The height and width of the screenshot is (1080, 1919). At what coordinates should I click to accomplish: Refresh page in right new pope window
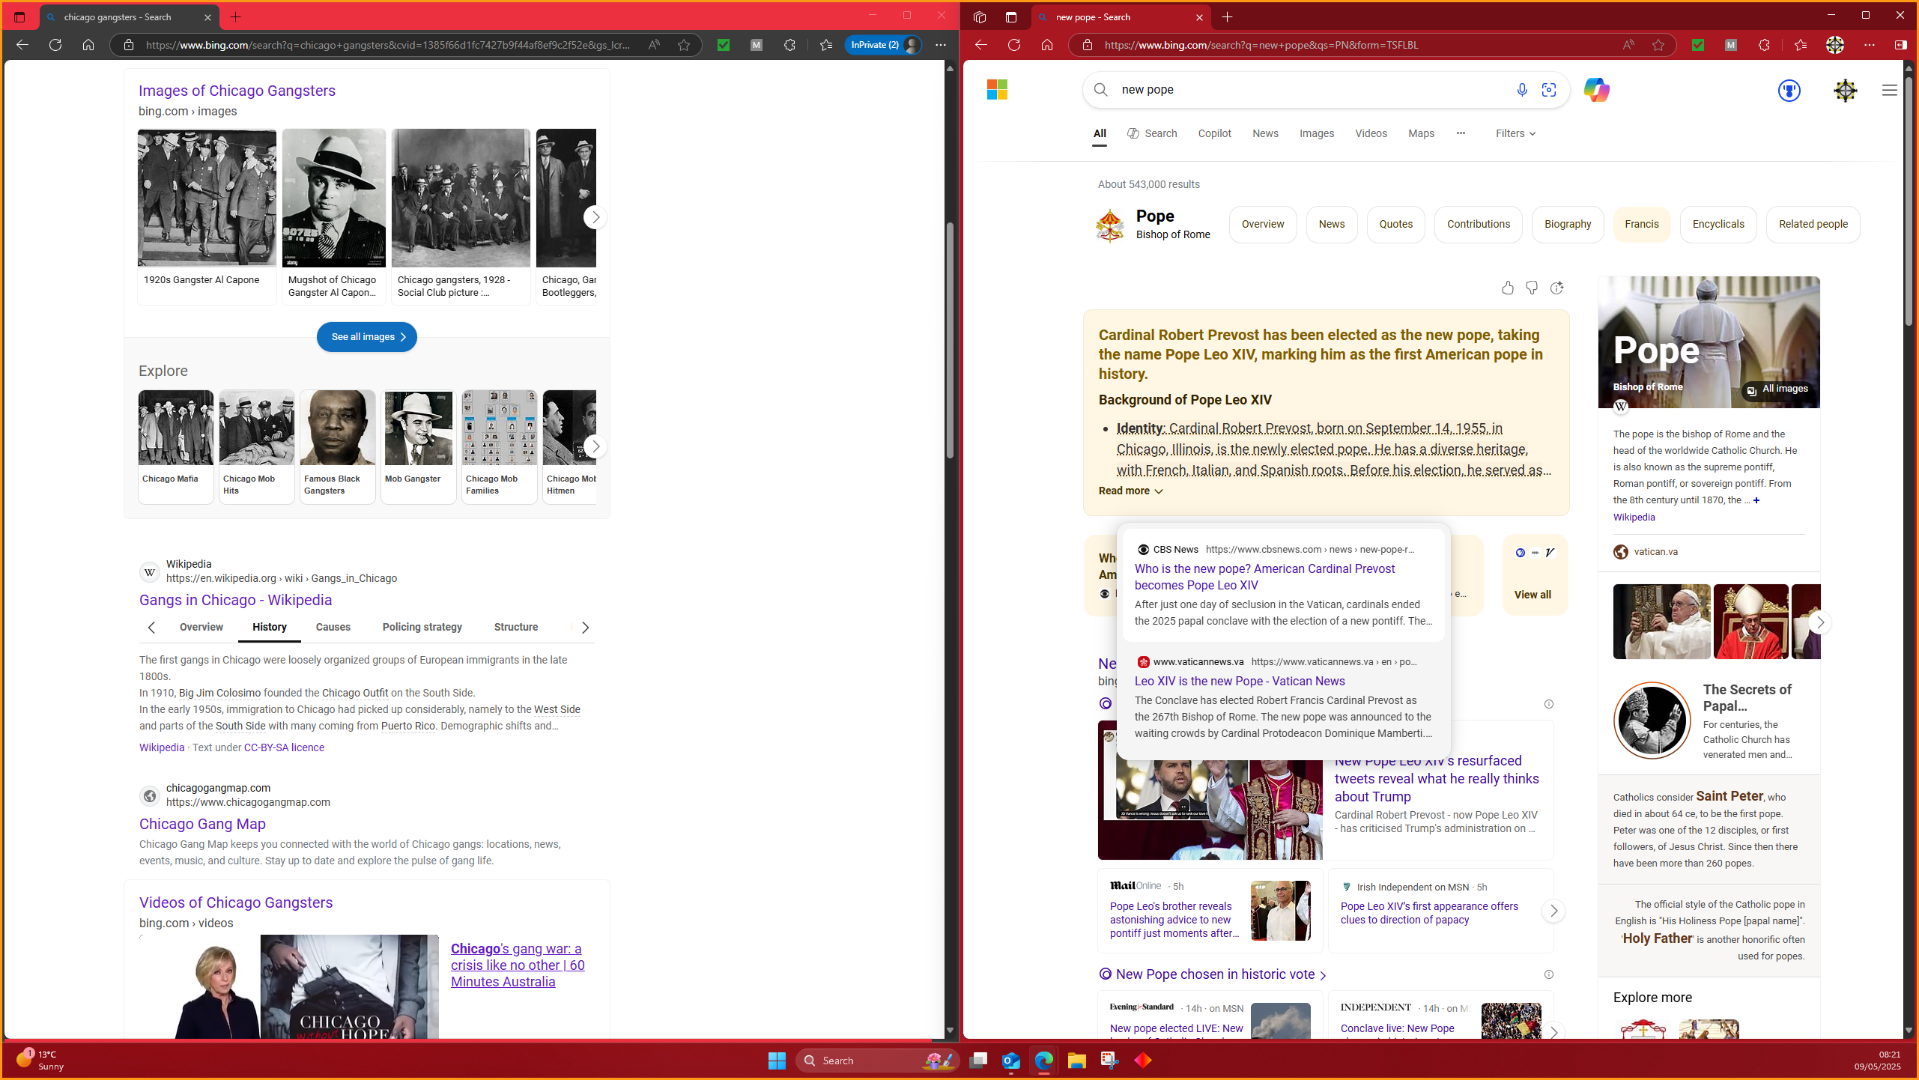(1014, 45)
